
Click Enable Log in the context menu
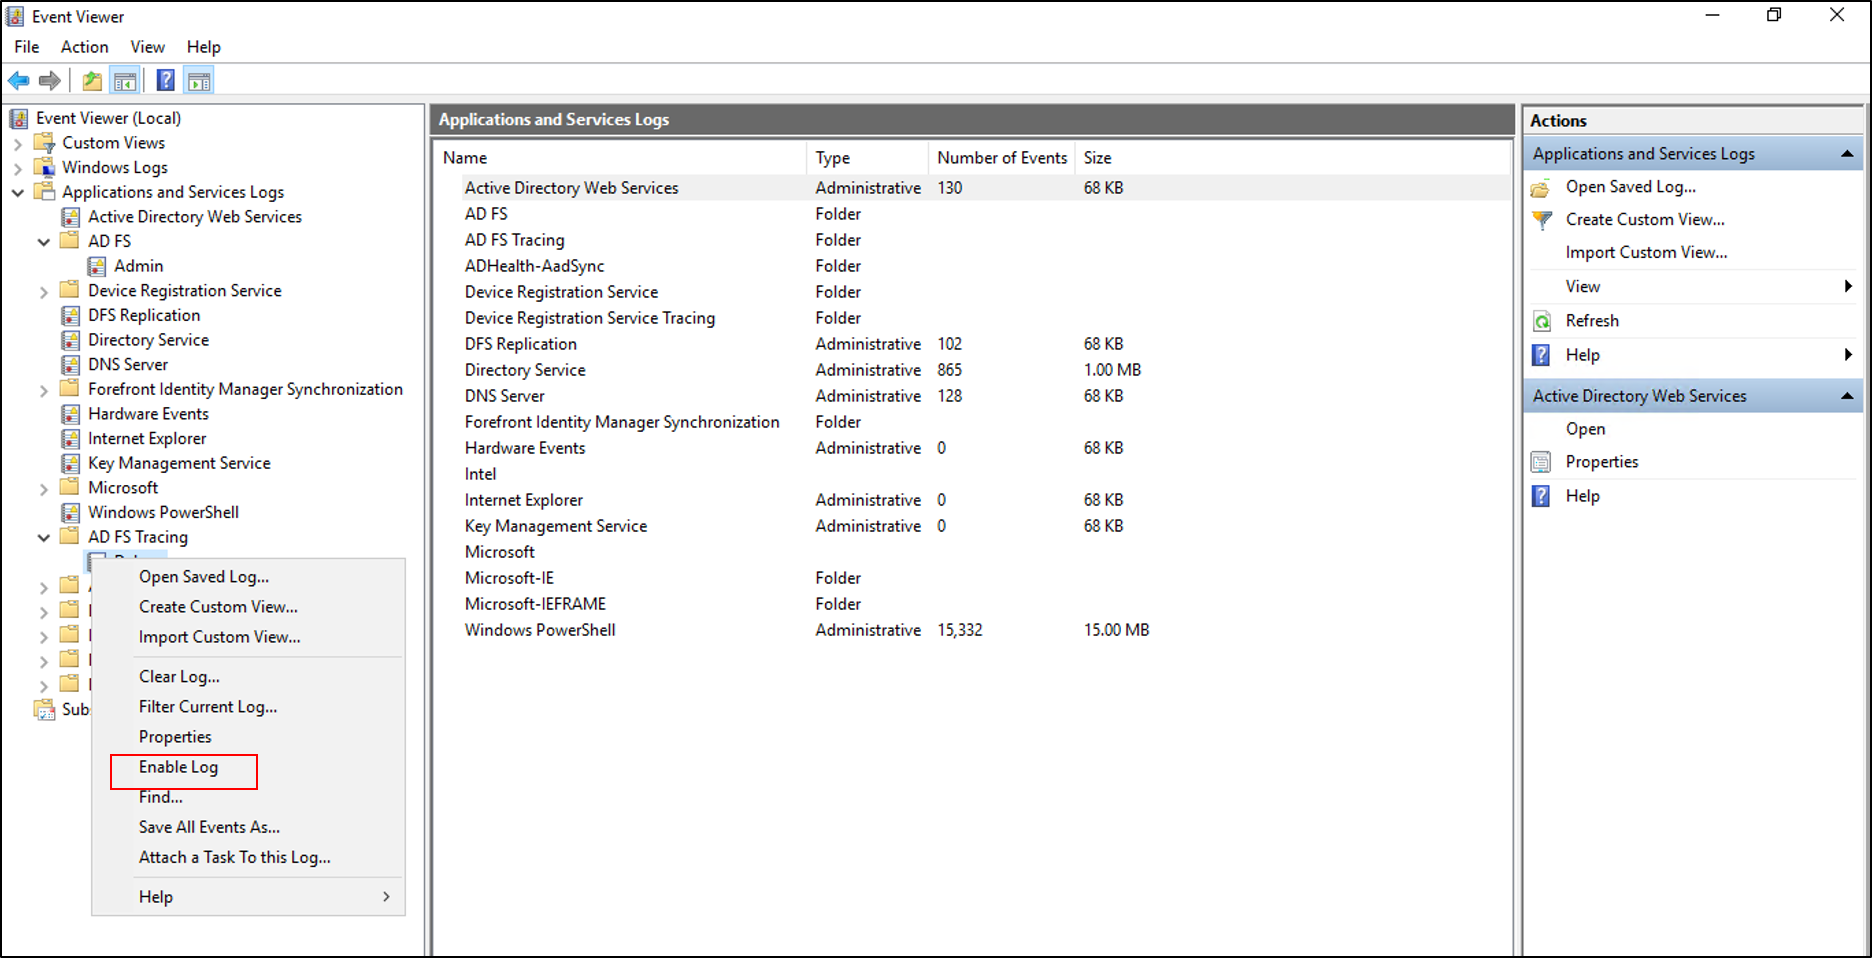178,767
